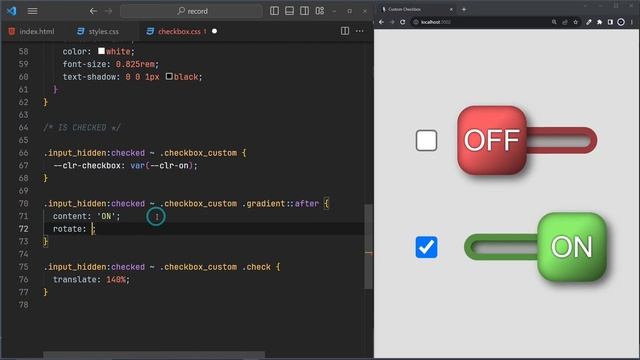Select the Custom Checkbox browser tab

(416, 9)
